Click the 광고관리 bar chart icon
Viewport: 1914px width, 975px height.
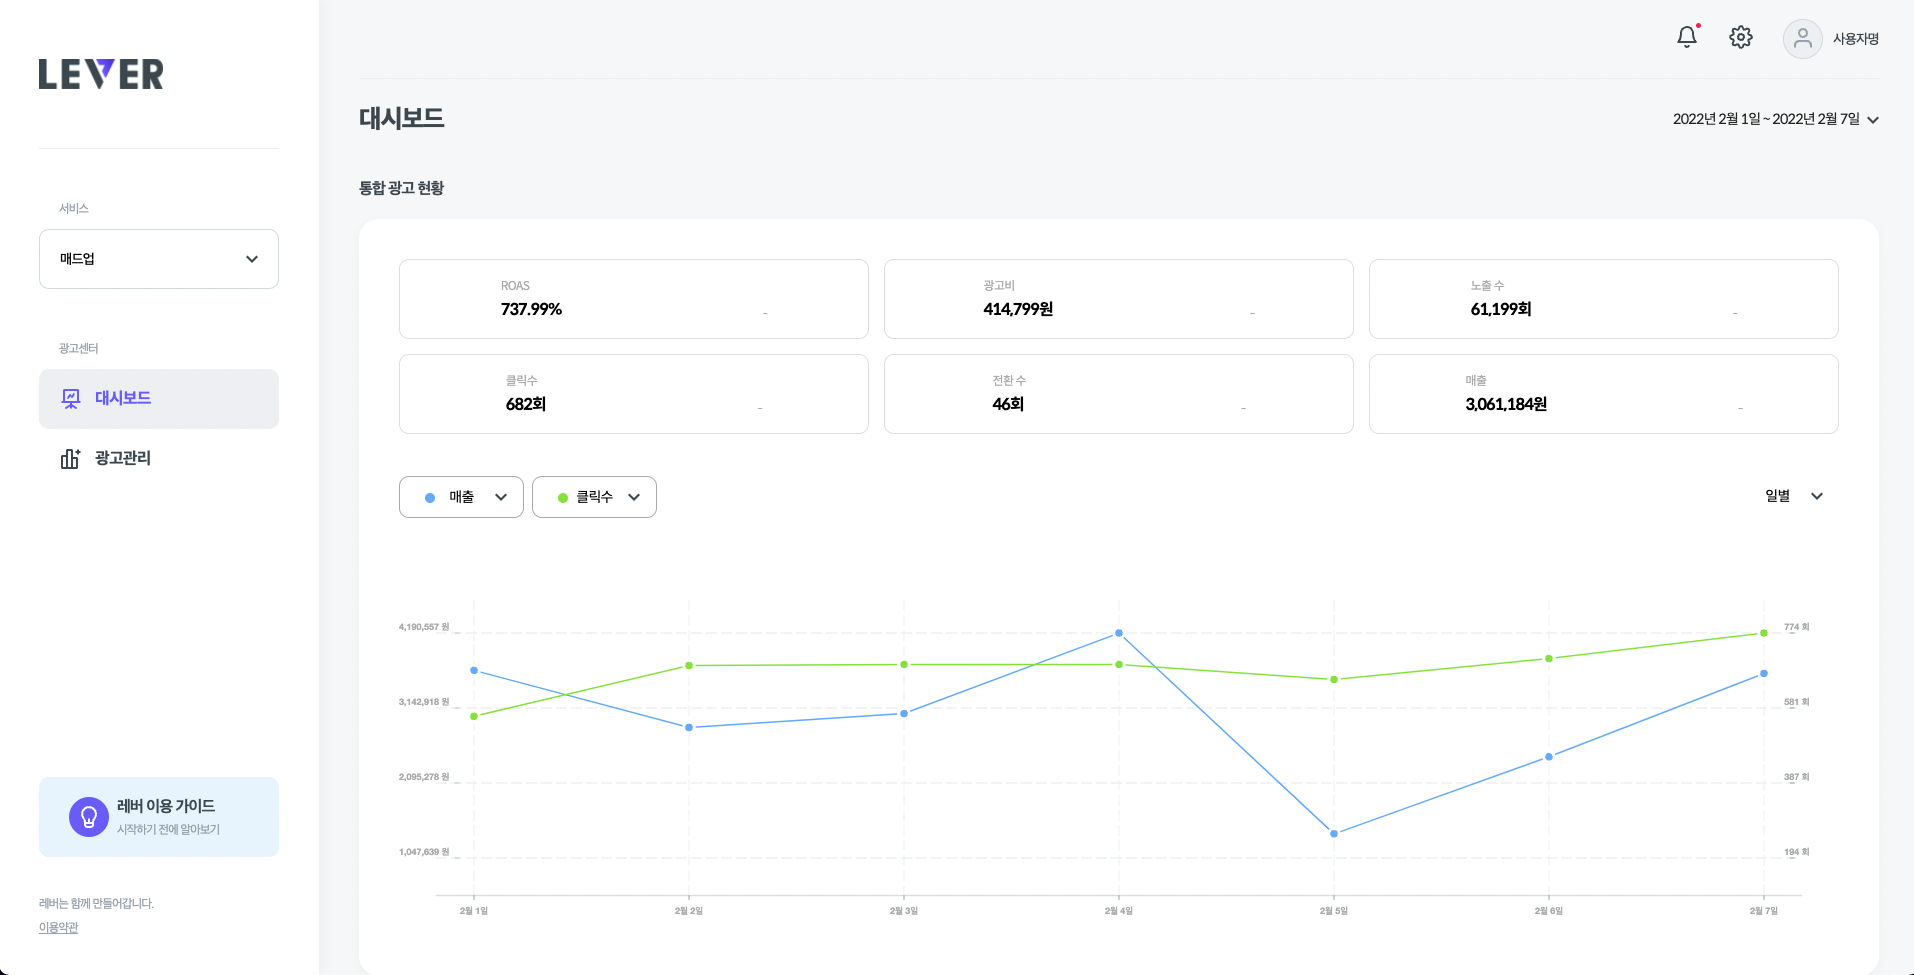(x=70, y=458)
